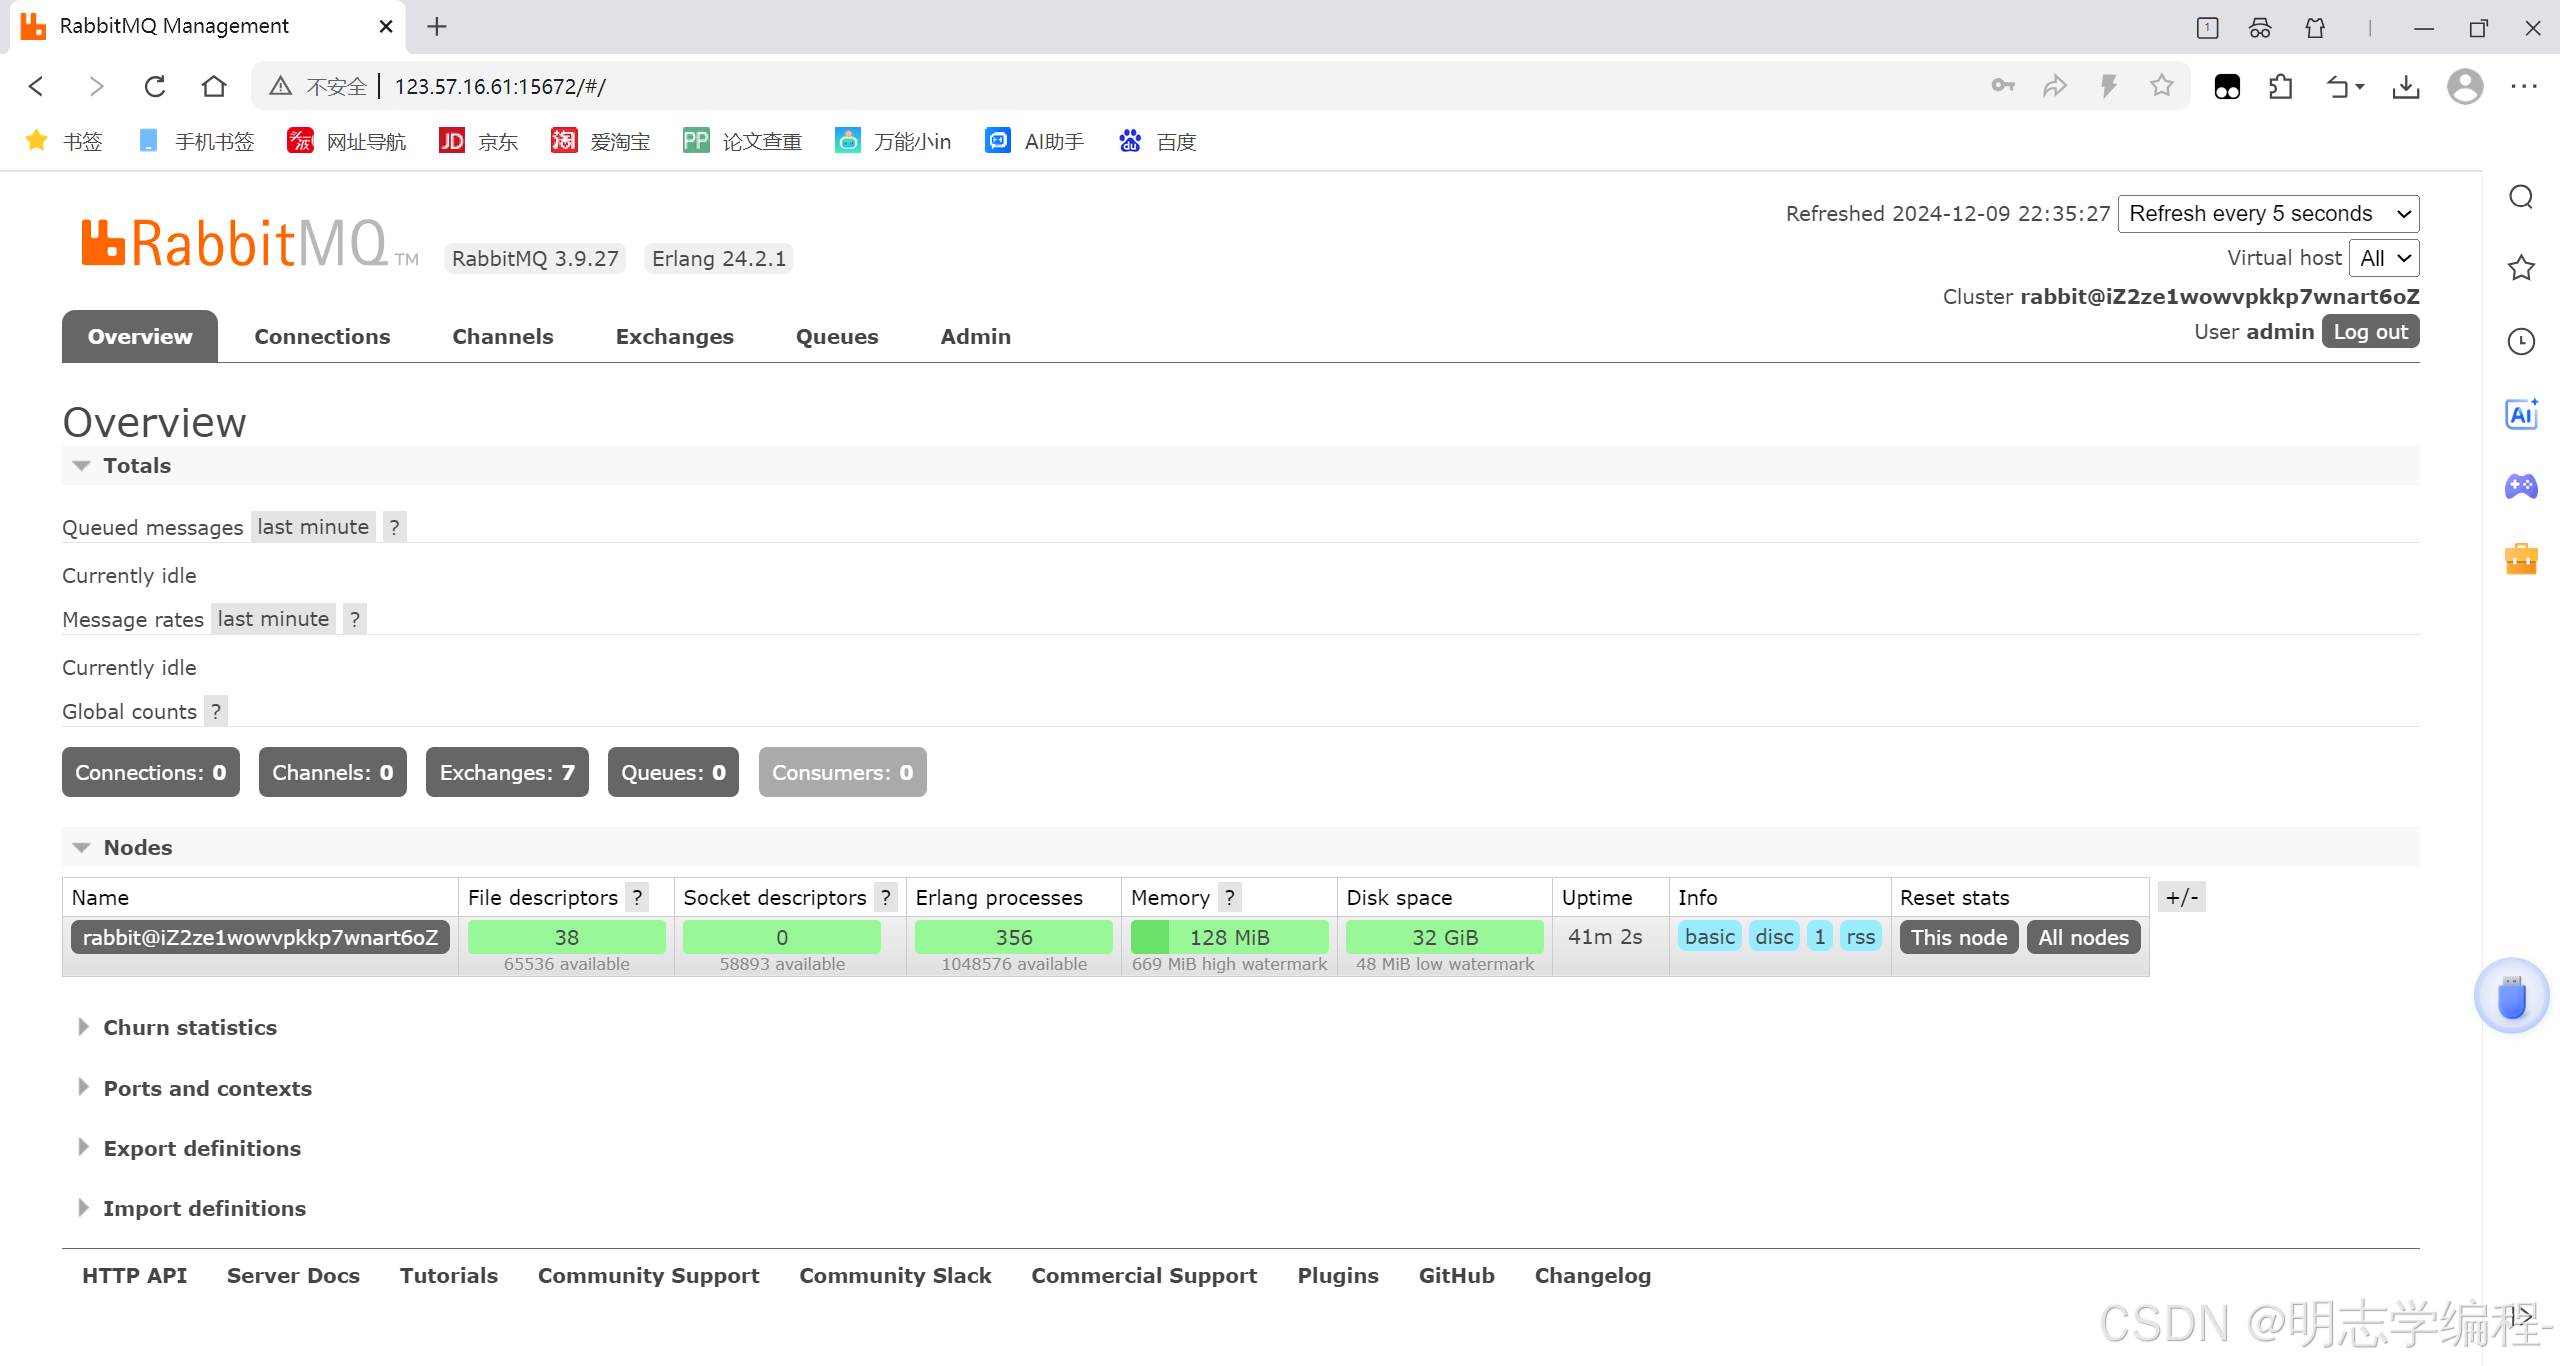
Task: Open help for Global counts
Action: click(x=215, y=711)
